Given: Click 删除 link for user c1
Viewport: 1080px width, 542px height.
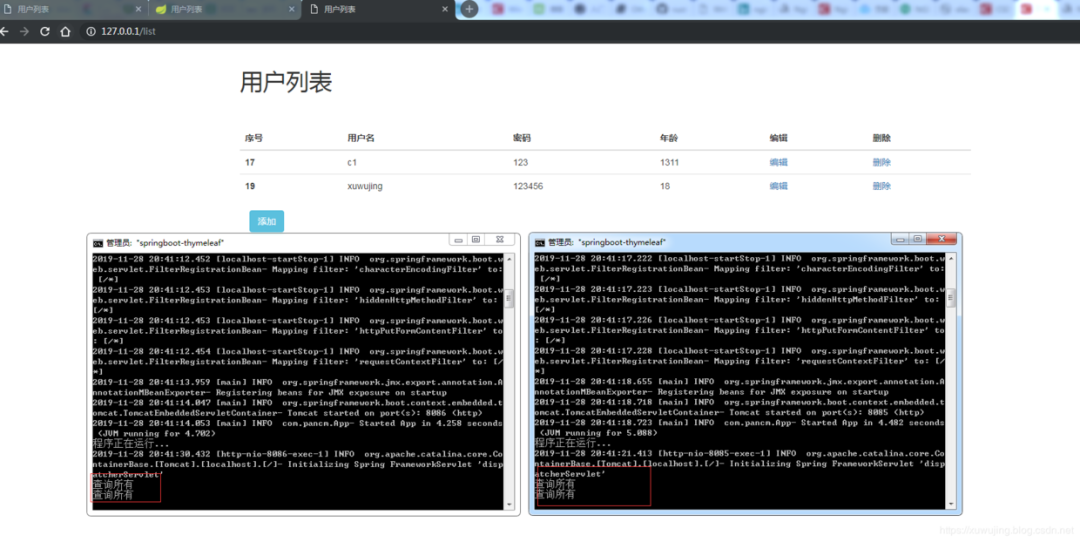Looking at the screenshot, I should tap(882, 163).
